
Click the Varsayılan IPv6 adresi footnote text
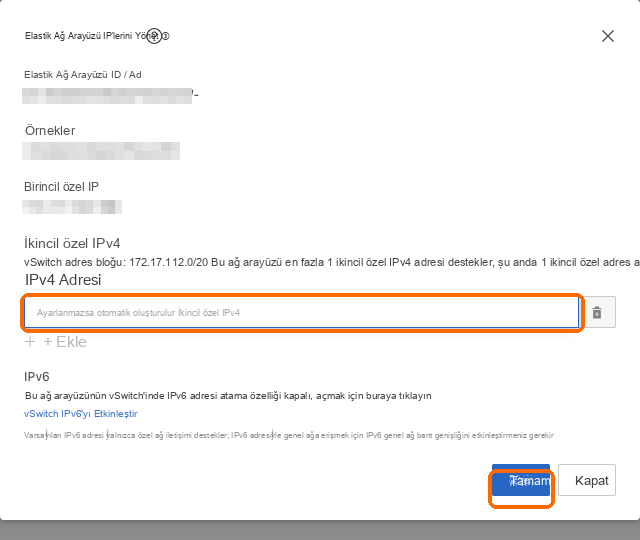289,435
